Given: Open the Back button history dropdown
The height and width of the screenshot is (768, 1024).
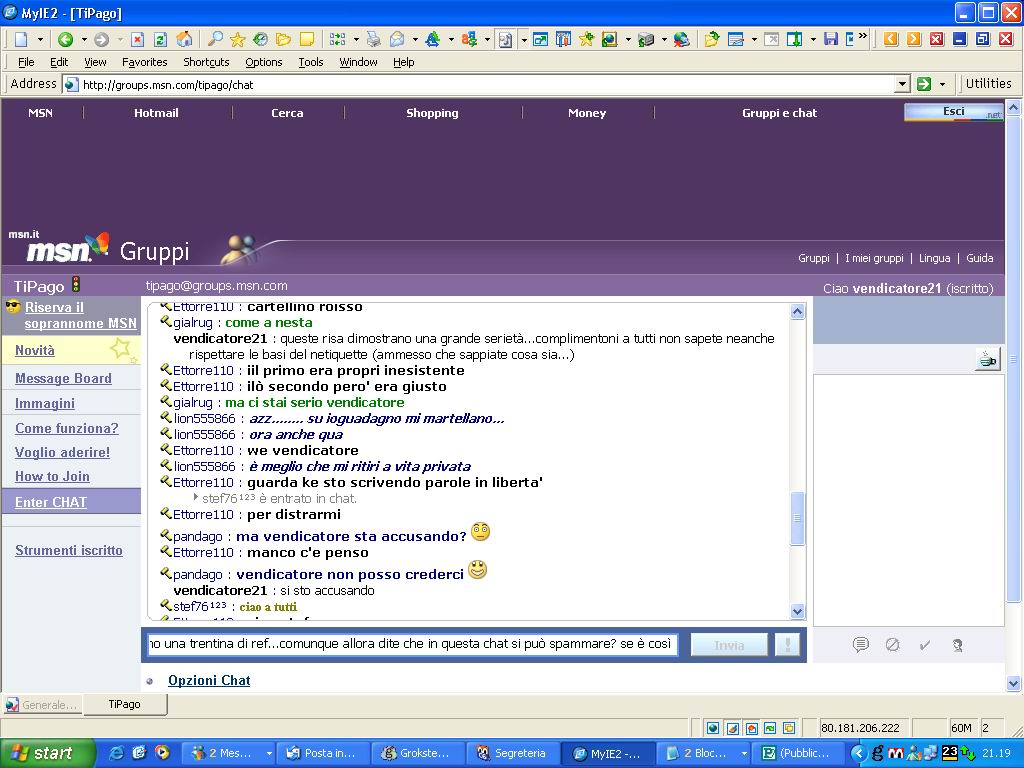Looking at the screenshot, I should [x=84, y=40].
